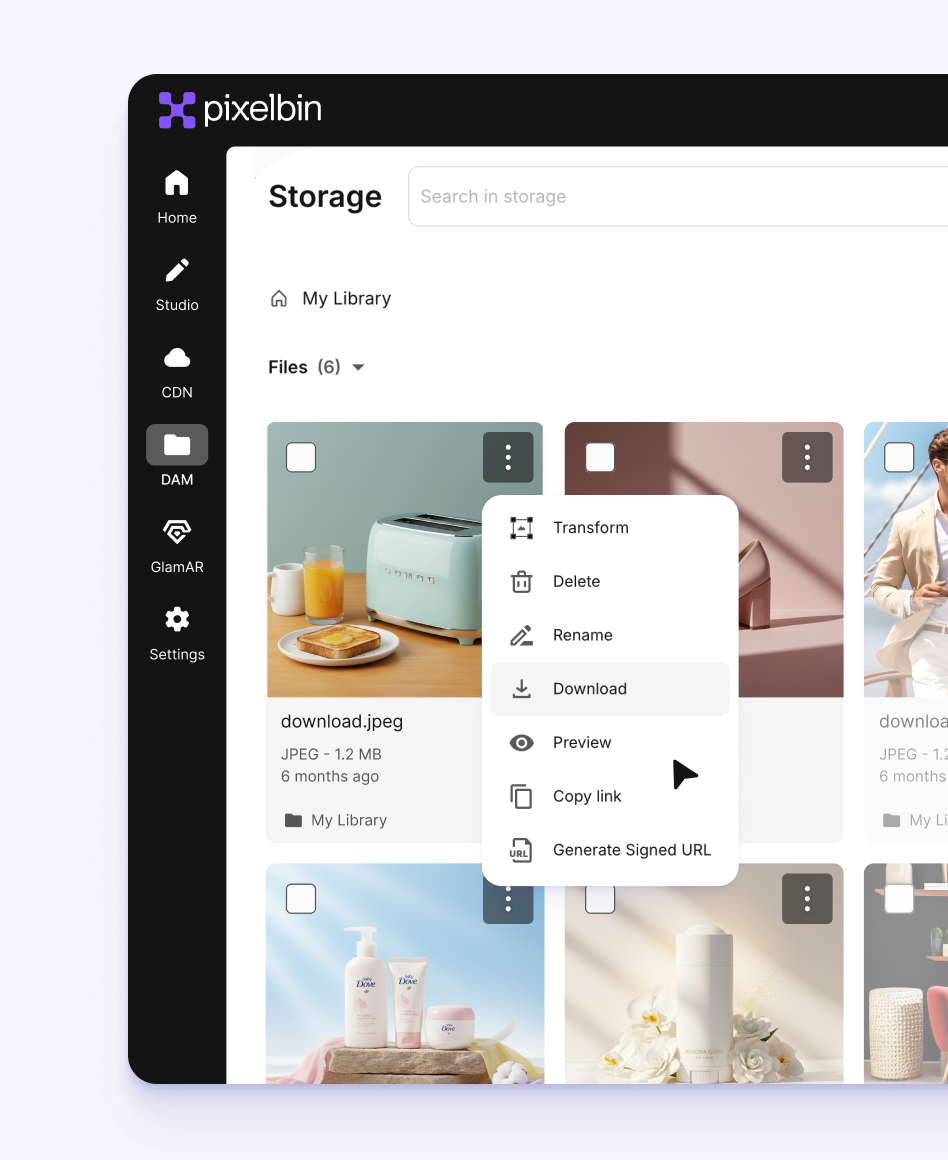Screen dimensions: 948x1160
Task: Open My Library breadcrumb
Action: [x=346, y=298]
